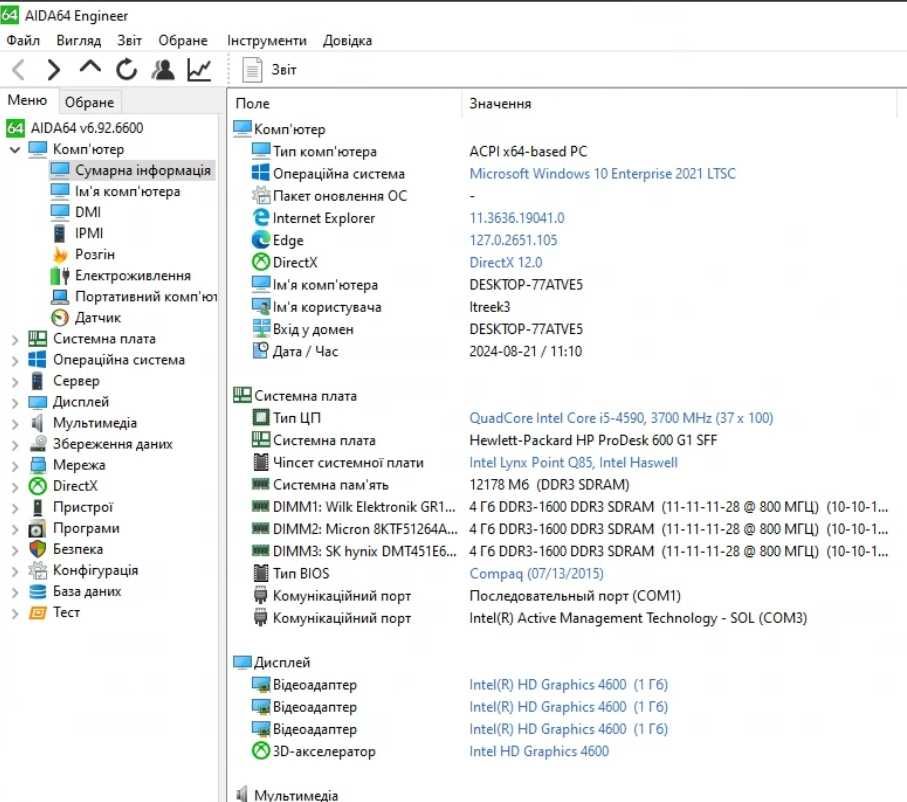Open the Обране menu in the menu bar

point(183,41)
